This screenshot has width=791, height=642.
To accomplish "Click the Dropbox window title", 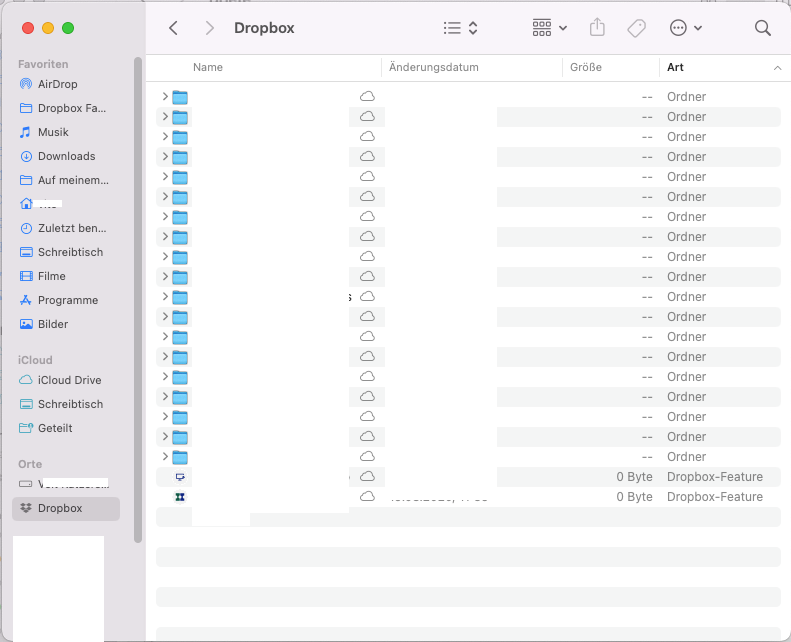I will tap(264, 28).
